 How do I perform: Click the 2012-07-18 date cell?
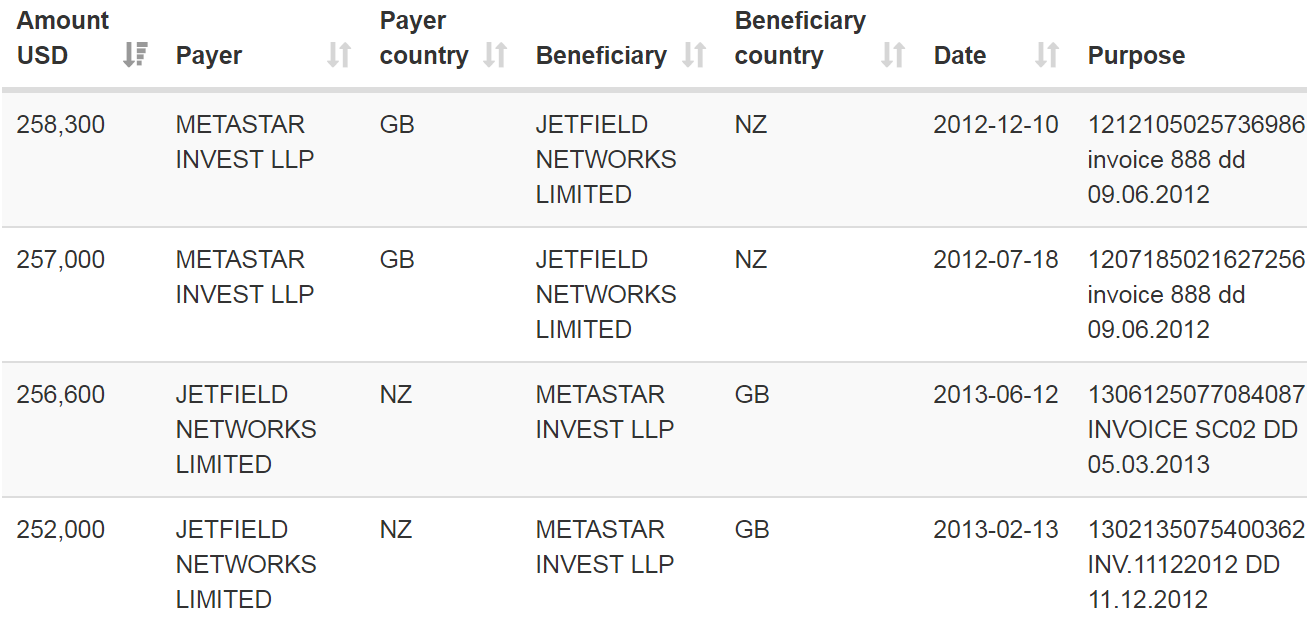995,260
